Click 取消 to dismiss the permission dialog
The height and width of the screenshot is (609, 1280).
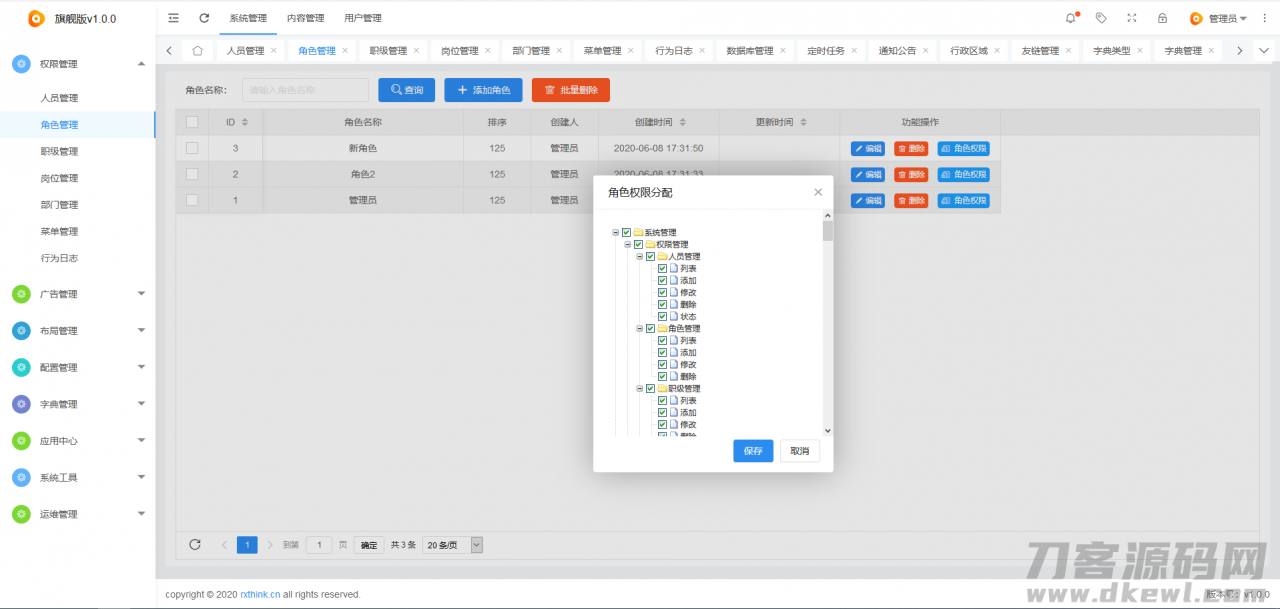[x=799, y=451]
